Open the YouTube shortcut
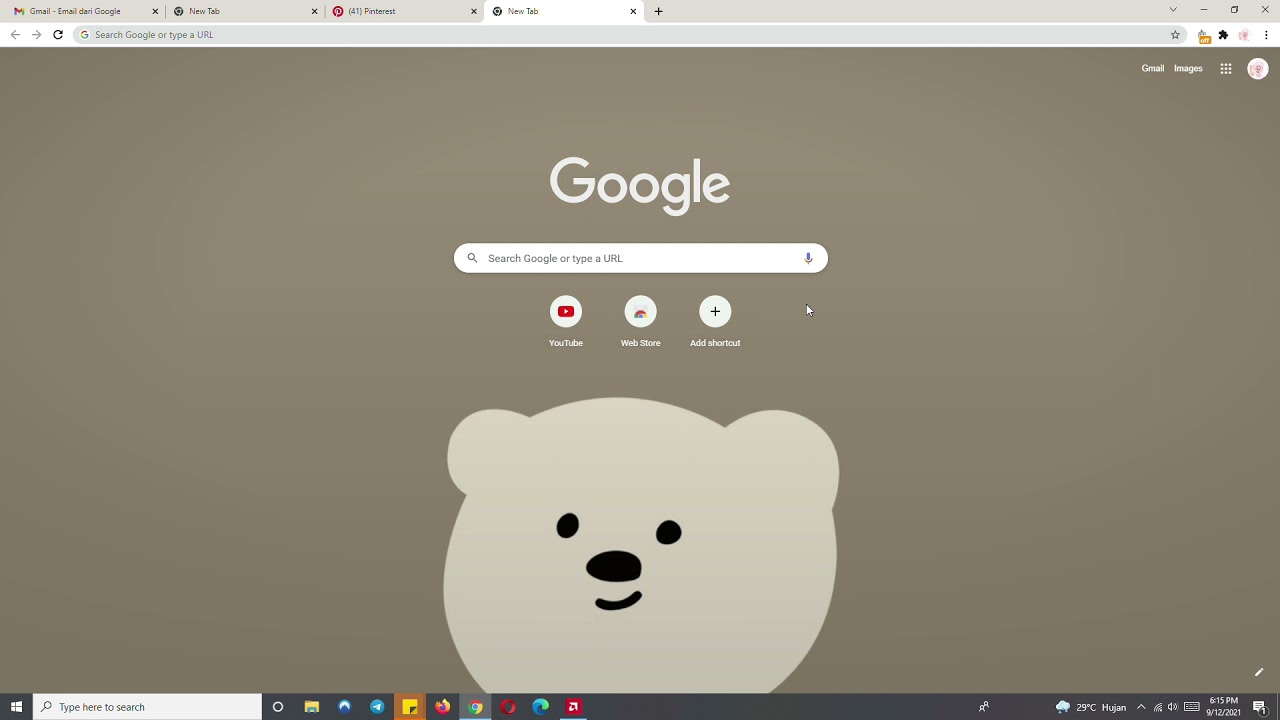 pos(566,322)
